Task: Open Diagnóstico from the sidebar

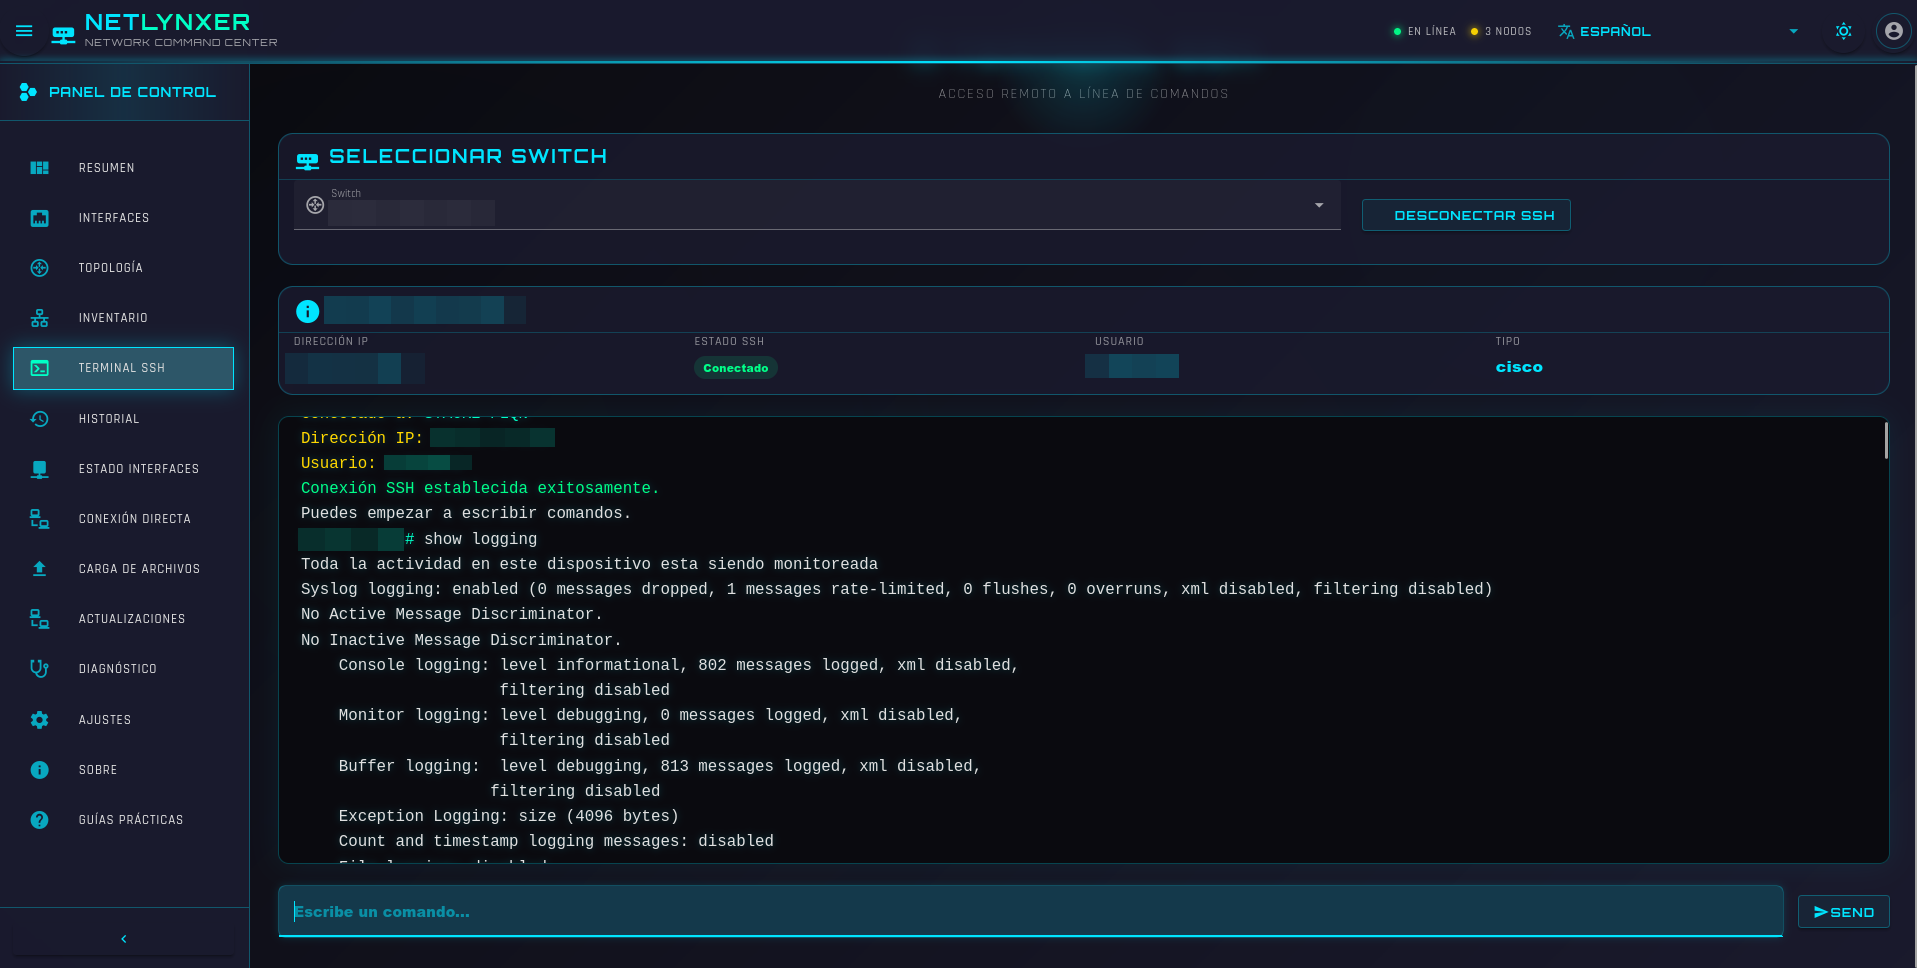Action: click(116, 668)
